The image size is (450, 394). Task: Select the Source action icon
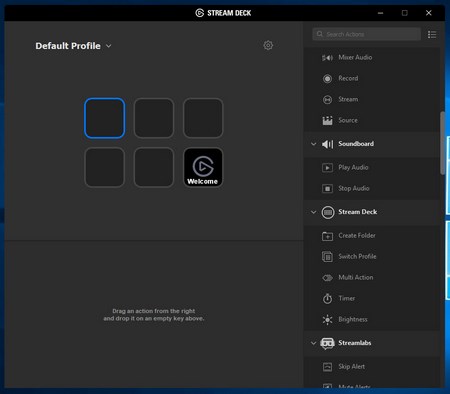coord(327,120)
